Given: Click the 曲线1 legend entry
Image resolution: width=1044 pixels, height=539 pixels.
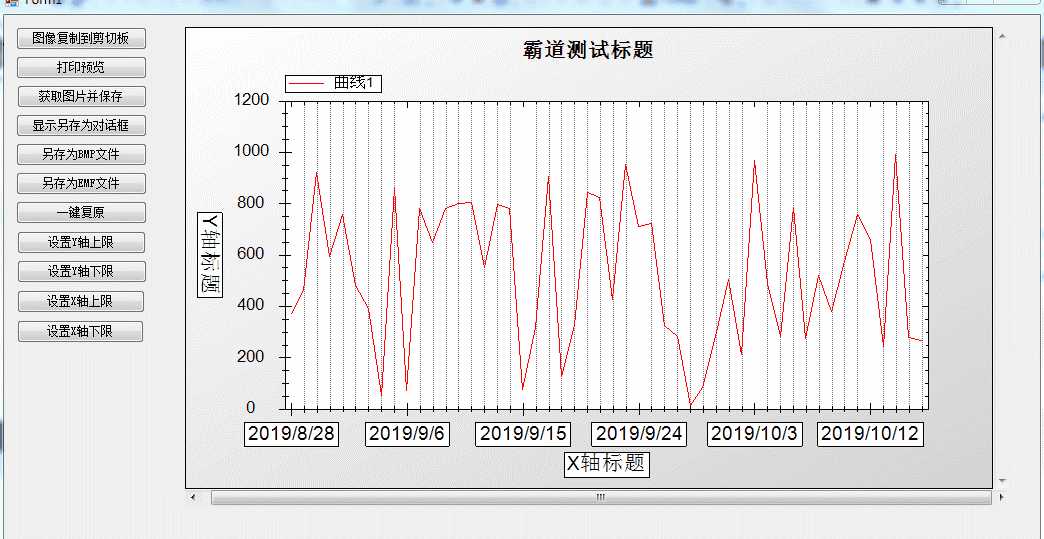Looking at the screenshot, I should point(334,83).
